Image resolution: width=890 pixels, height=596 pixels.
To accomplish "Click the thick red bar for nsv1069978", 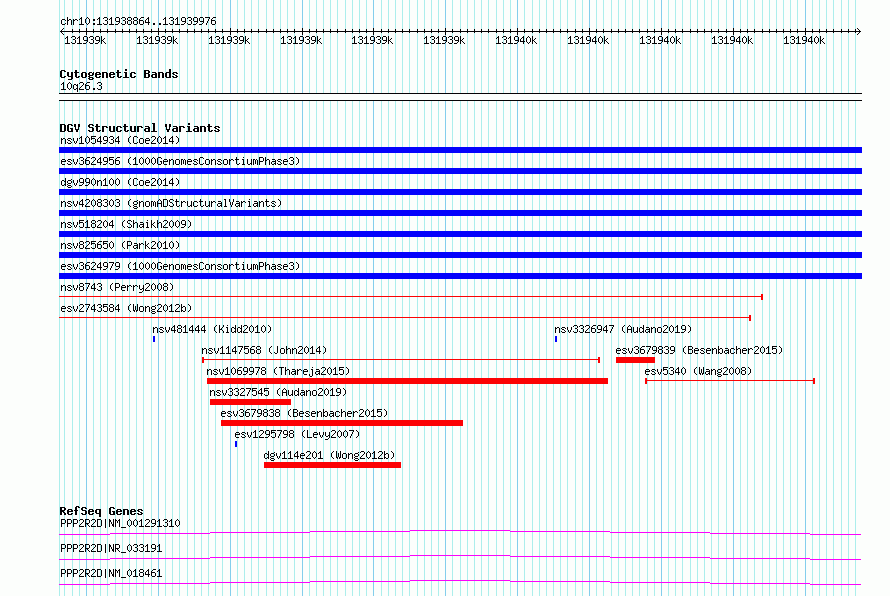I will click(x=408, y=381).
